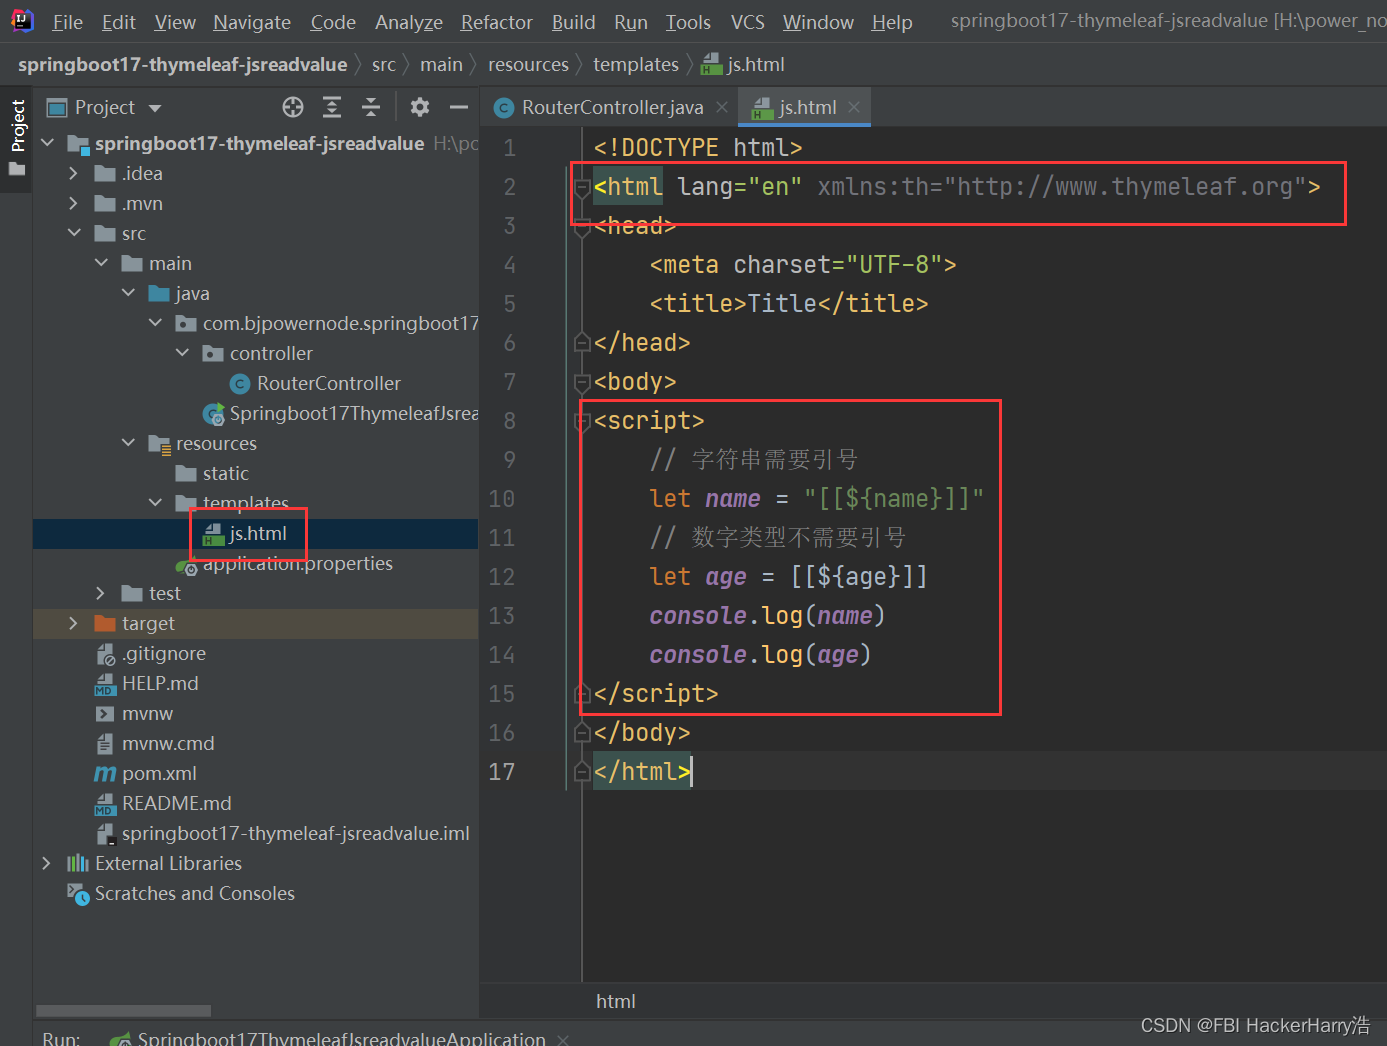Screen dimensions: 1387x1046
Task: Open the View menu
Action: coord(175,22)
